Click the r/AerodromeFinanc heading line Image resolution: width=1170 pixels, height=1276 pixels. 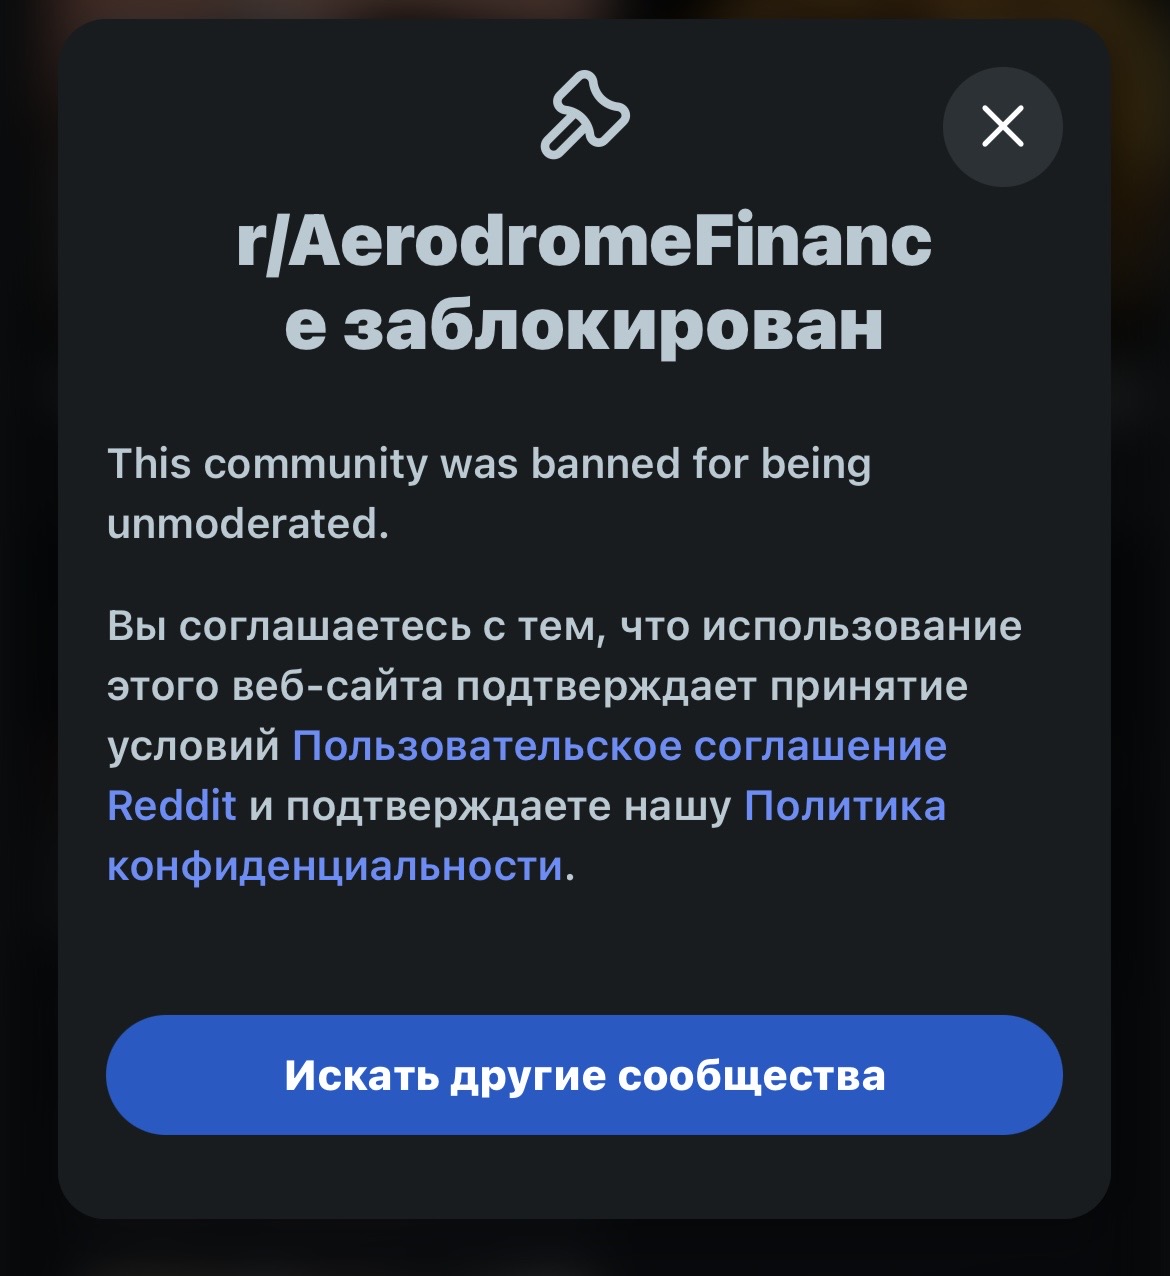click(x=584, y=242)
